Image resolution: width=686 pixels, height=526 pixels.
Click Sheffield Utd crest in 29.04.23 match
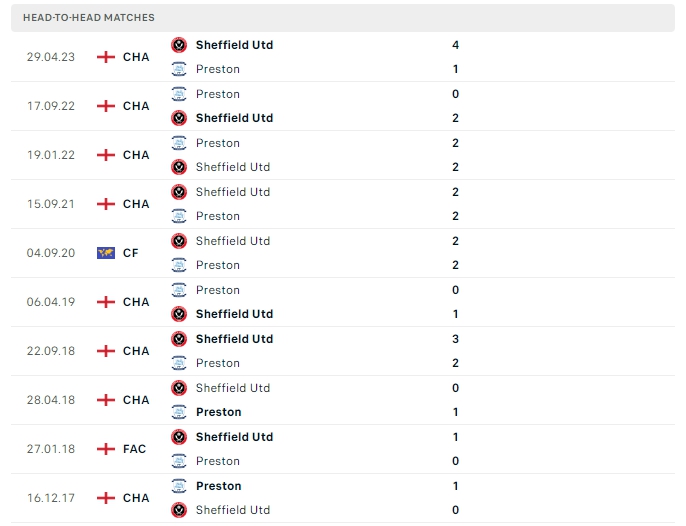click(179, 45)
